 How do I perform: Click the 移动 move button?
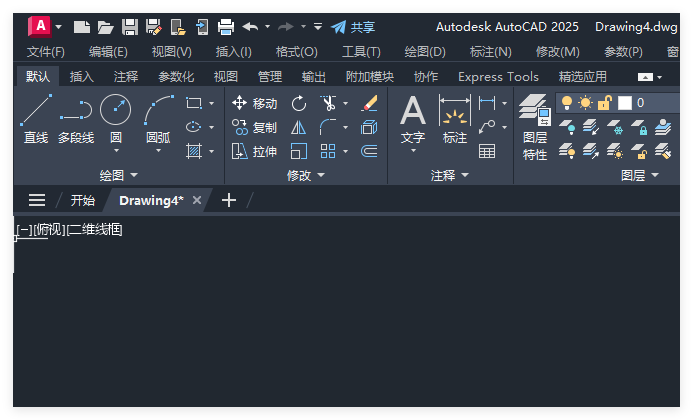pyautogui.click(x=255, y=103)
